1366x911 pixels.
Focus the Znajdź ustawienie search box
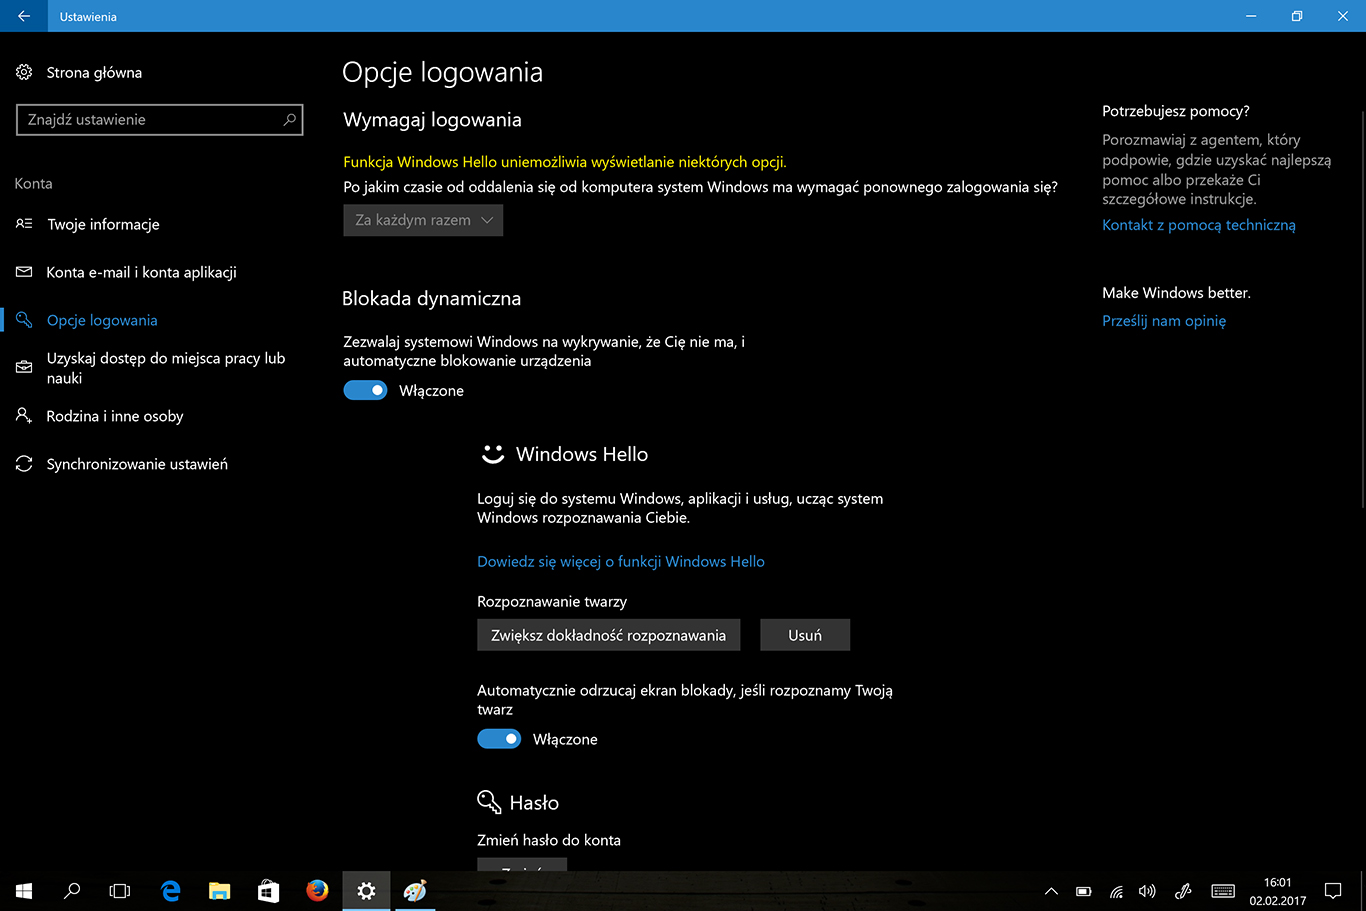click(x=159, y=119)
